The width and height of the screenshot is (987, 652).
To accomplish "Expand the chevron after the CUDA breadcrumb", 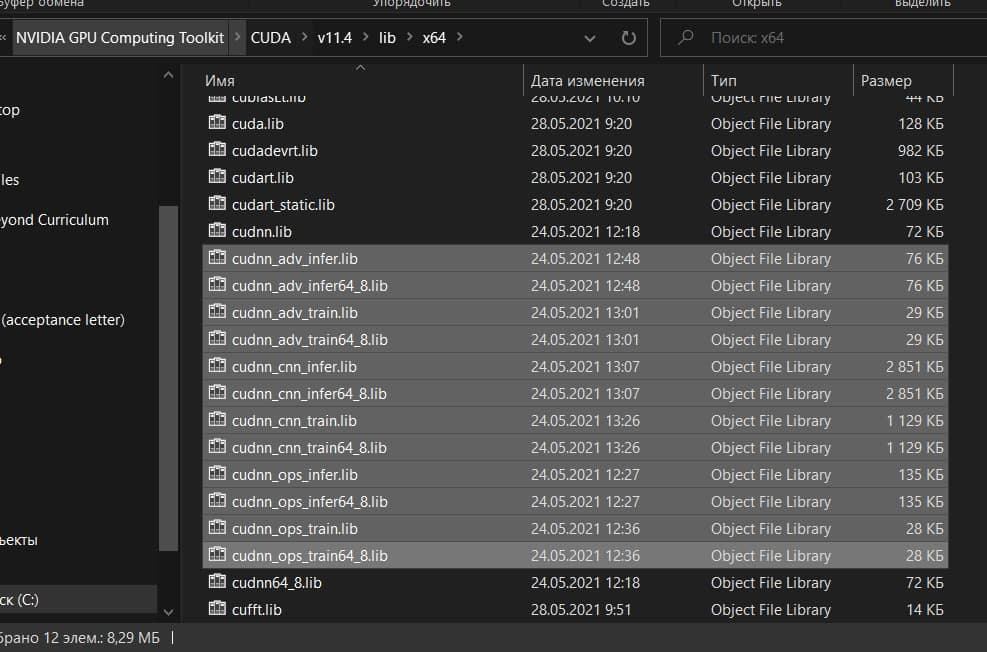I will [x=304, y=38].
